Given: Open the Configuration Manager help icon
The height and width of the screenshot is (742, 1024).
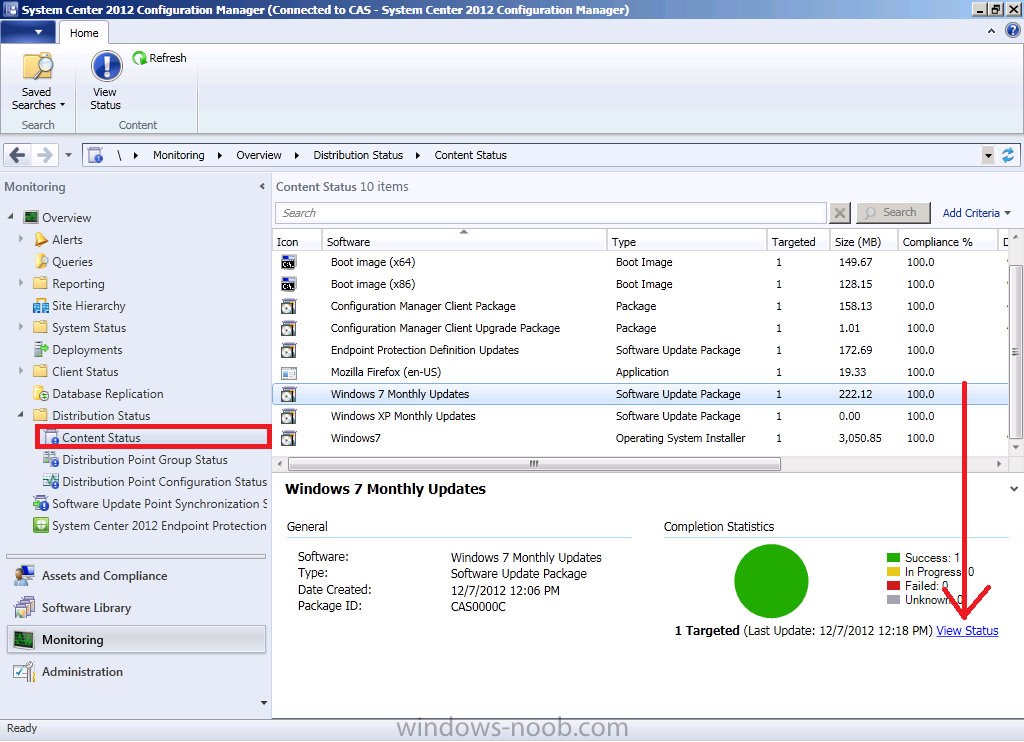Looking at the screenshot, I should click(x=1014, y=30).
